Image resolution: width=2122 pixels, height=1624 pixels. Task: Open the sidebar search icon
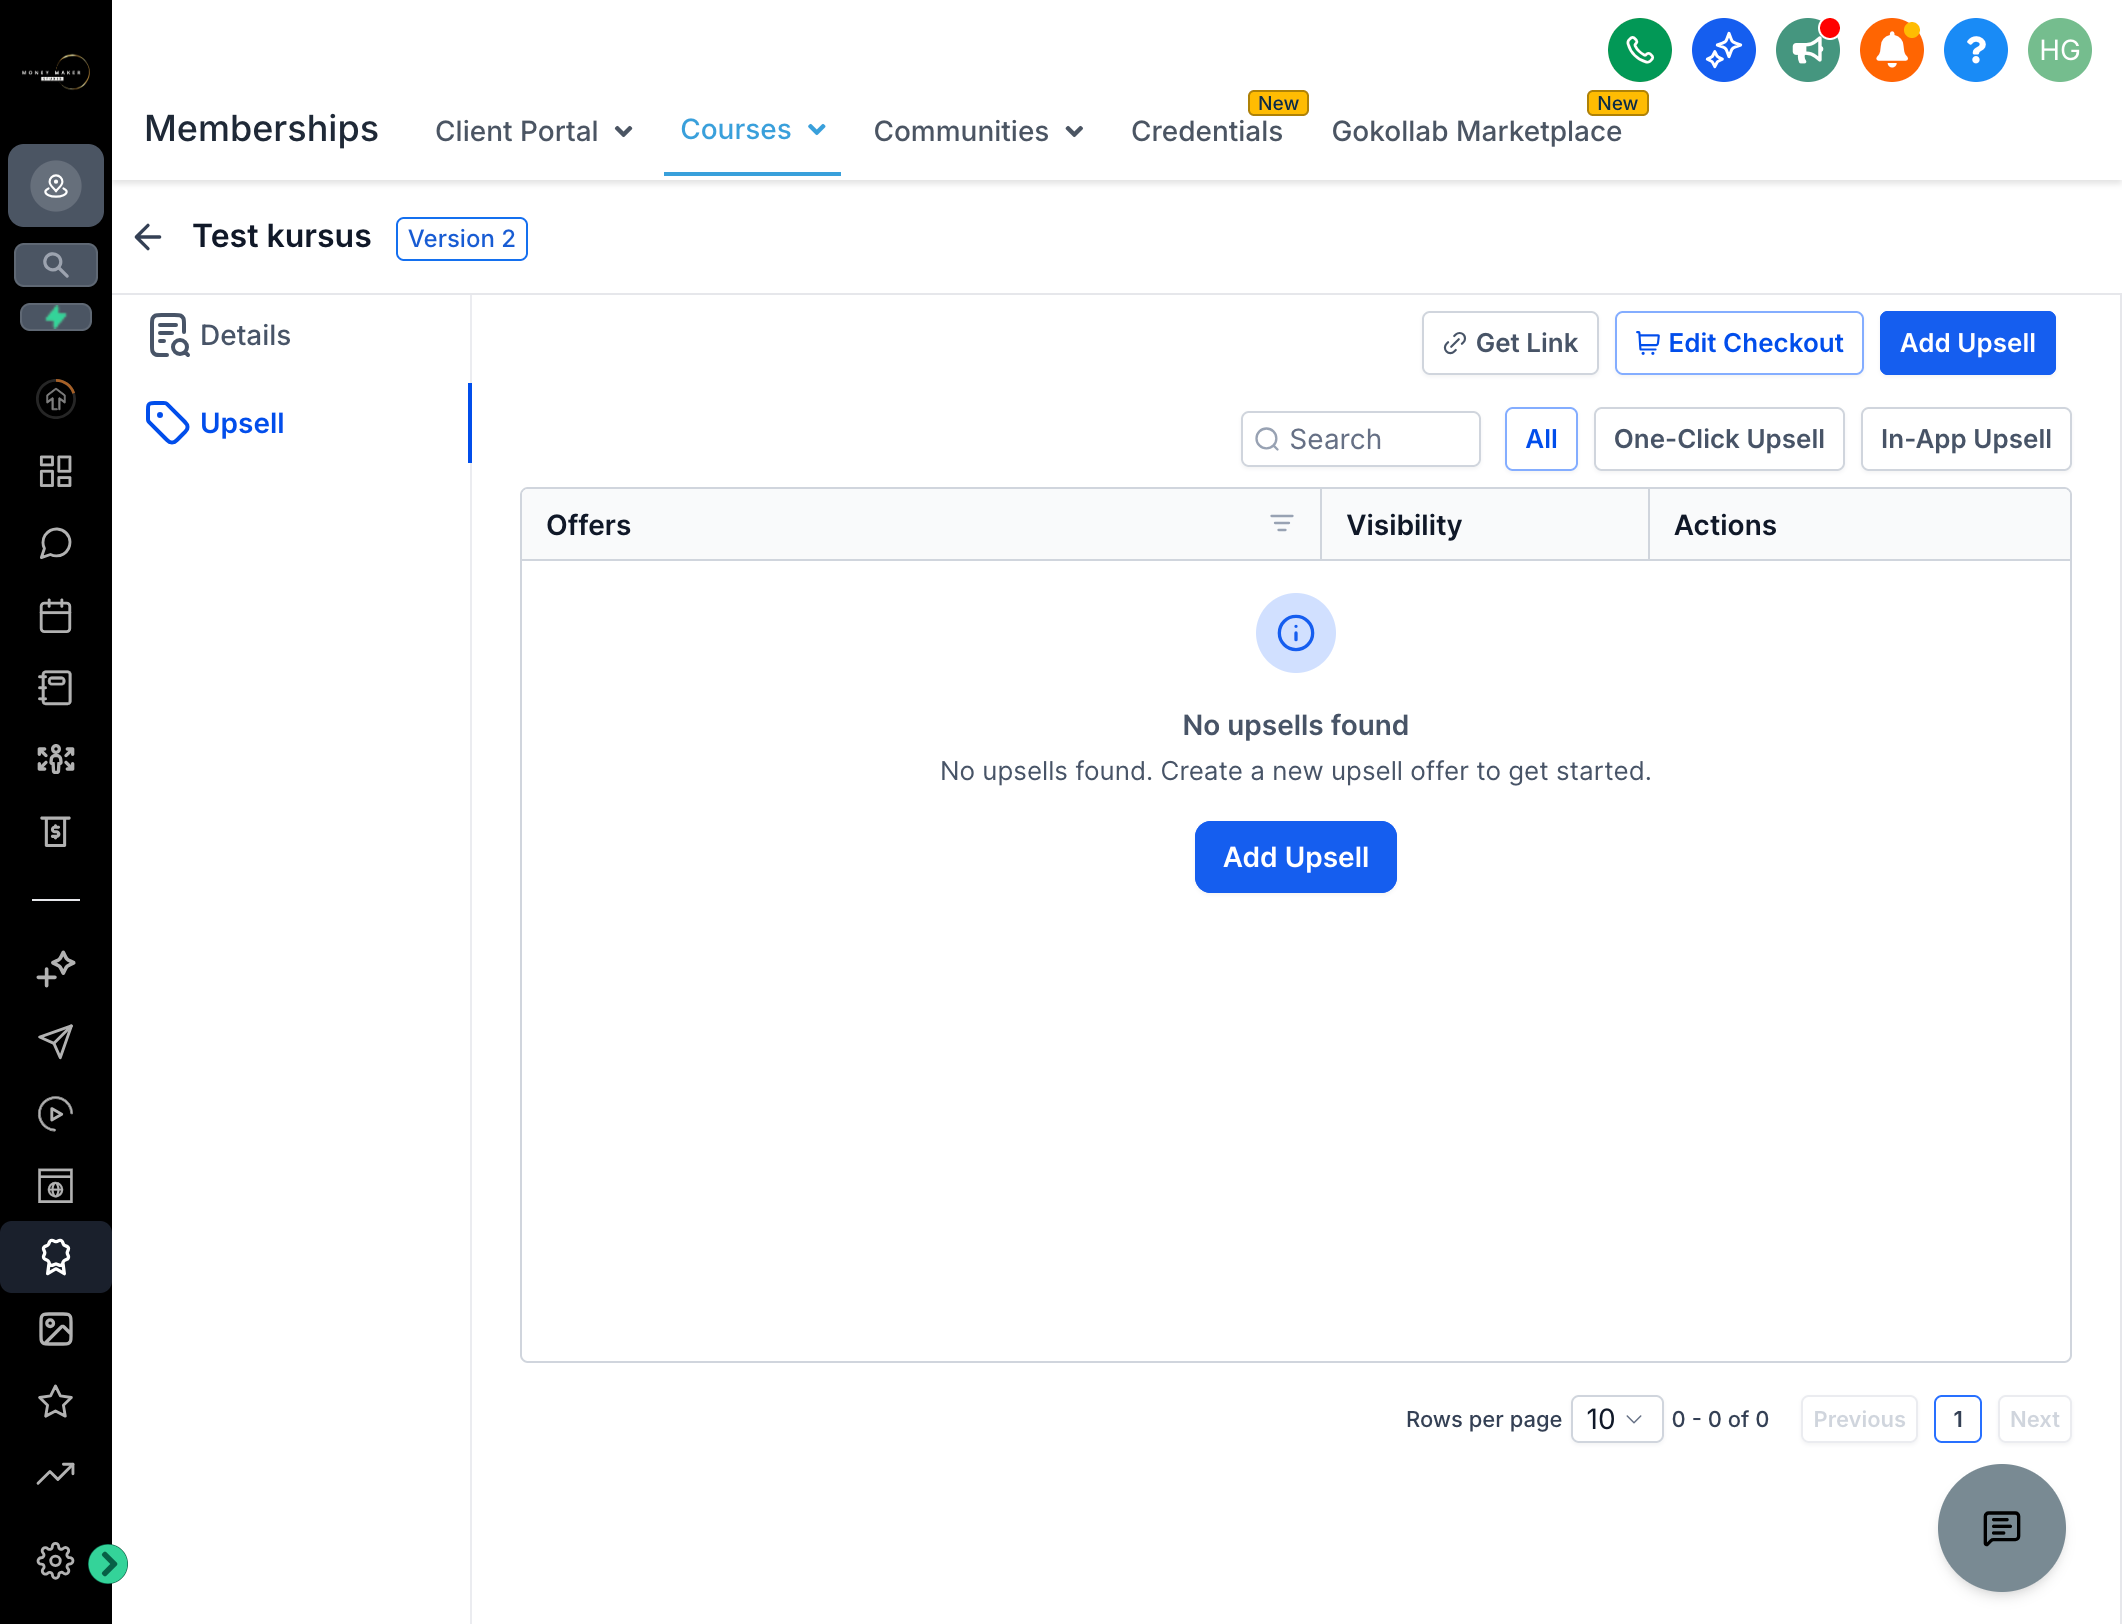(x=56, y=265)
